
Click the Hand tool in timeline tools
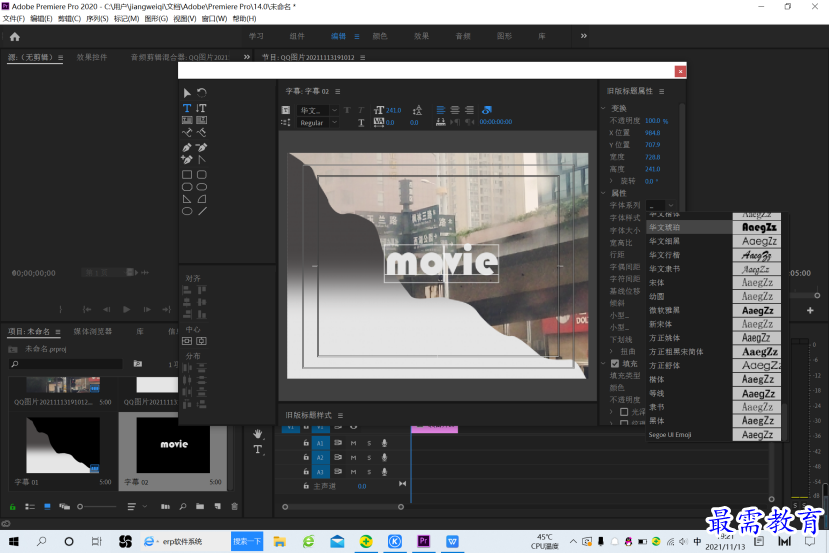[258, 434]
